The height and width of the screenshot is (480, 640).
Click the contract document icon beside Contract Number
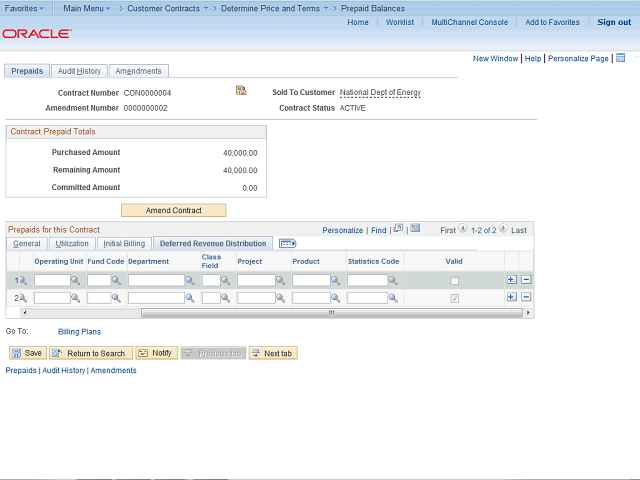pos(241,91)
